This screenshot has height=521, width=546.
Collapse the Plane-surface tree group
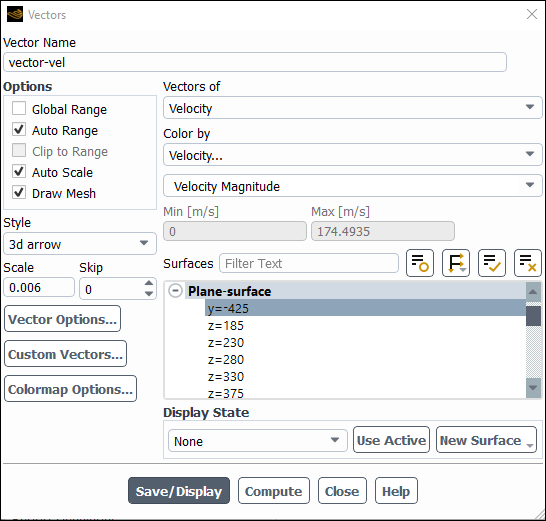click(x=175, y=291)
